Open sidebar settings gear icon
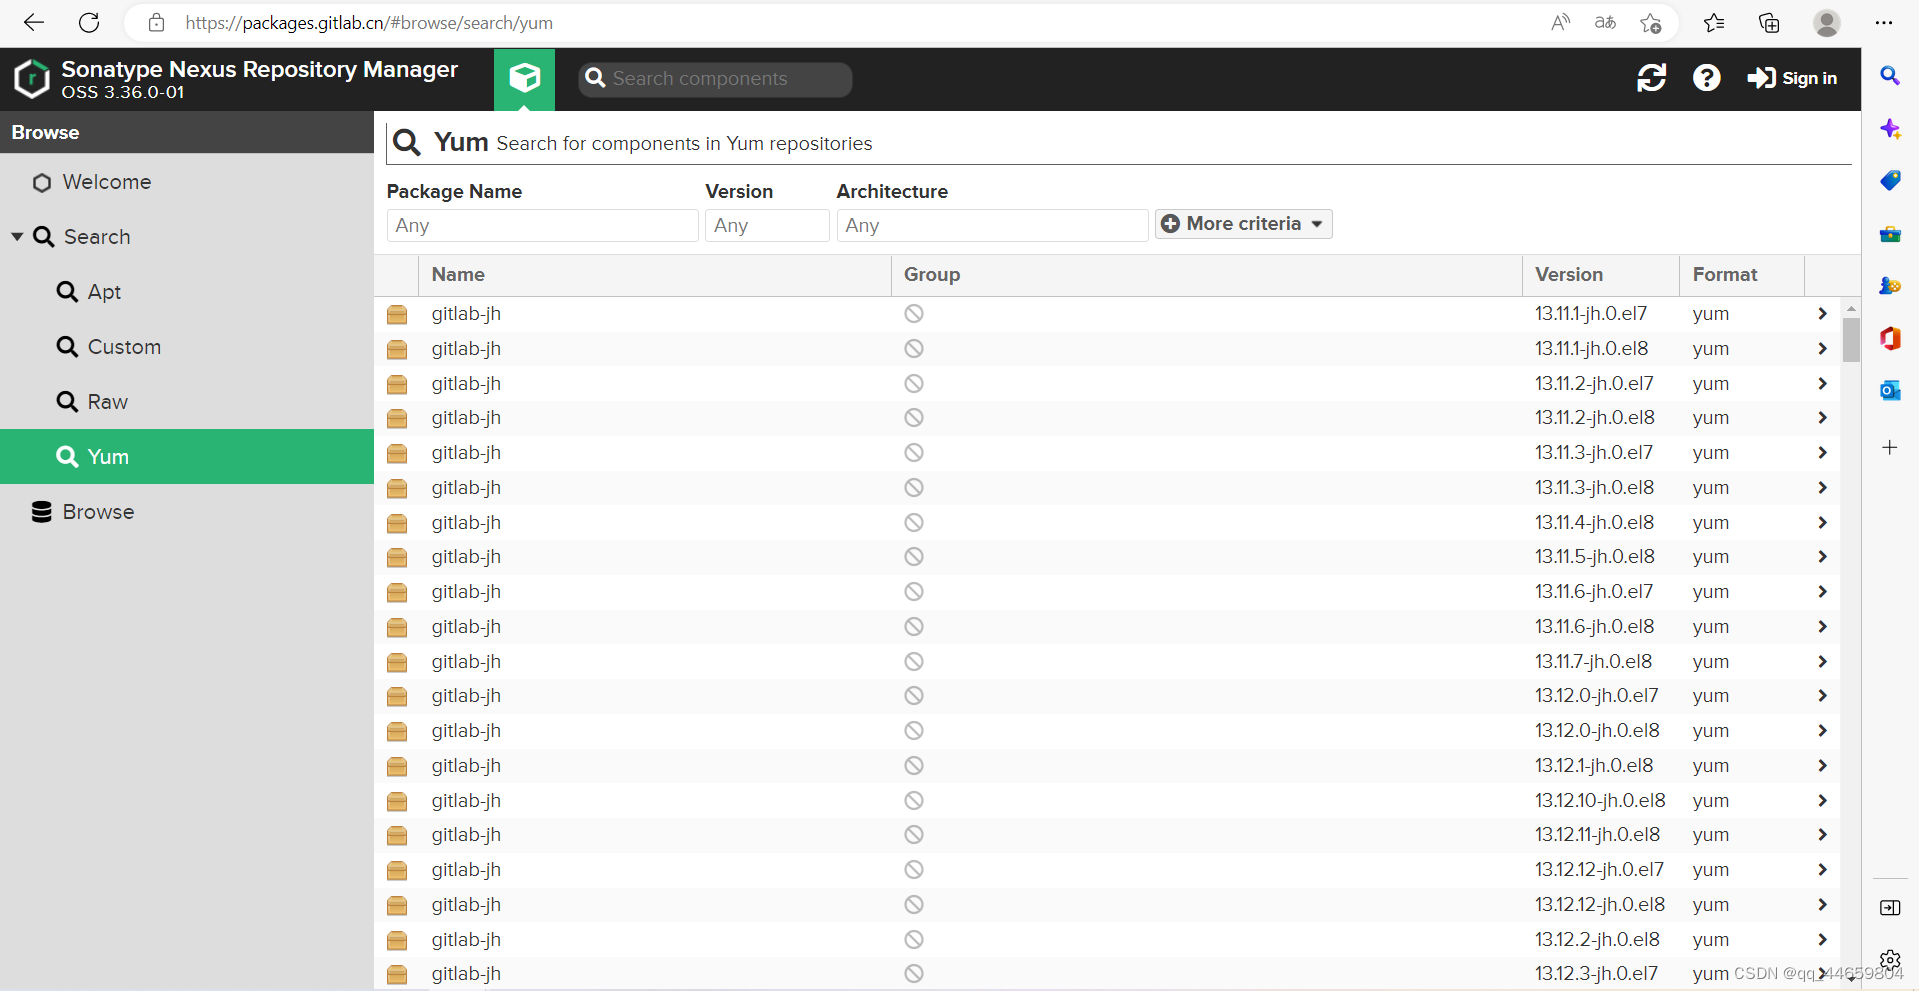Image resolution: width=1919 pixels, height=991 pixels. tap(1890, 960)
